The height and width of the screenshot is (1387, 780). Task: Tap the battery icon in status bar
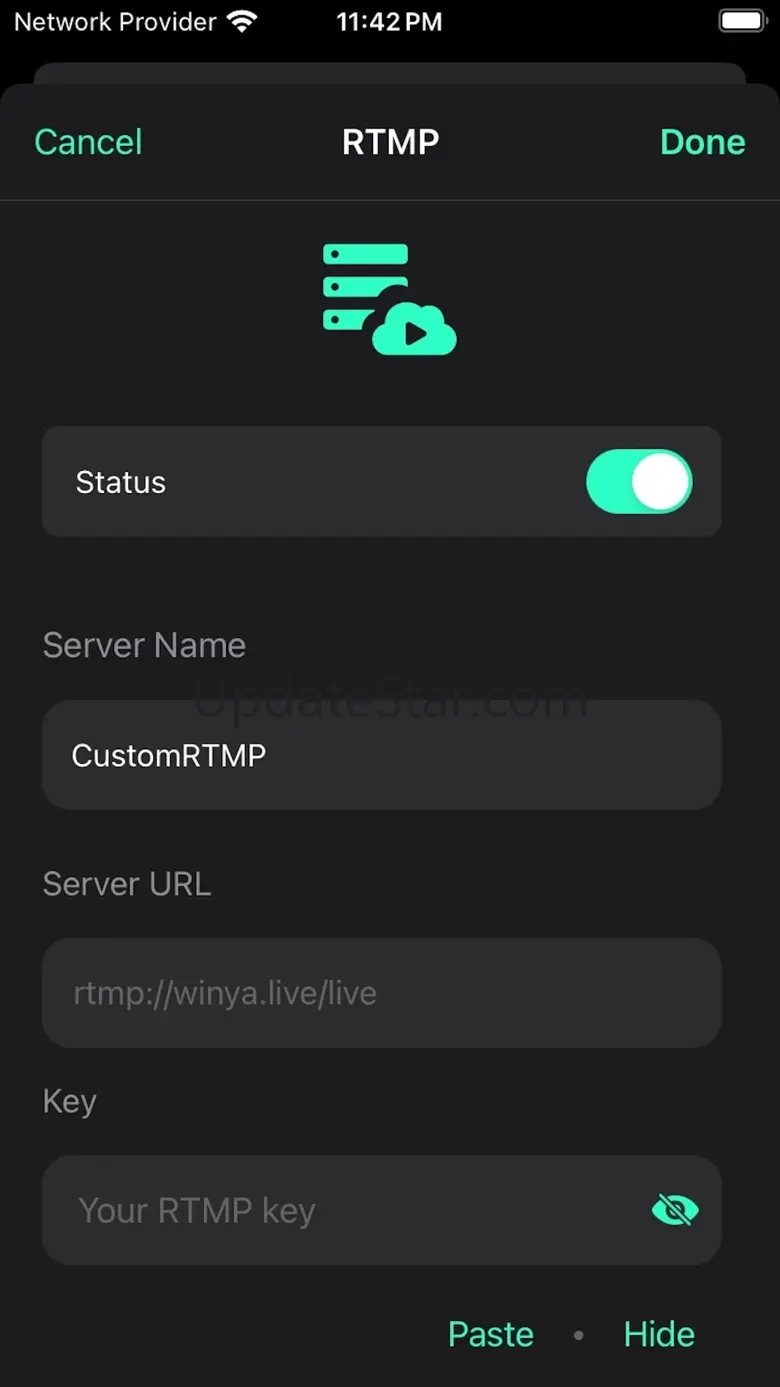click(x=742, y=21)
